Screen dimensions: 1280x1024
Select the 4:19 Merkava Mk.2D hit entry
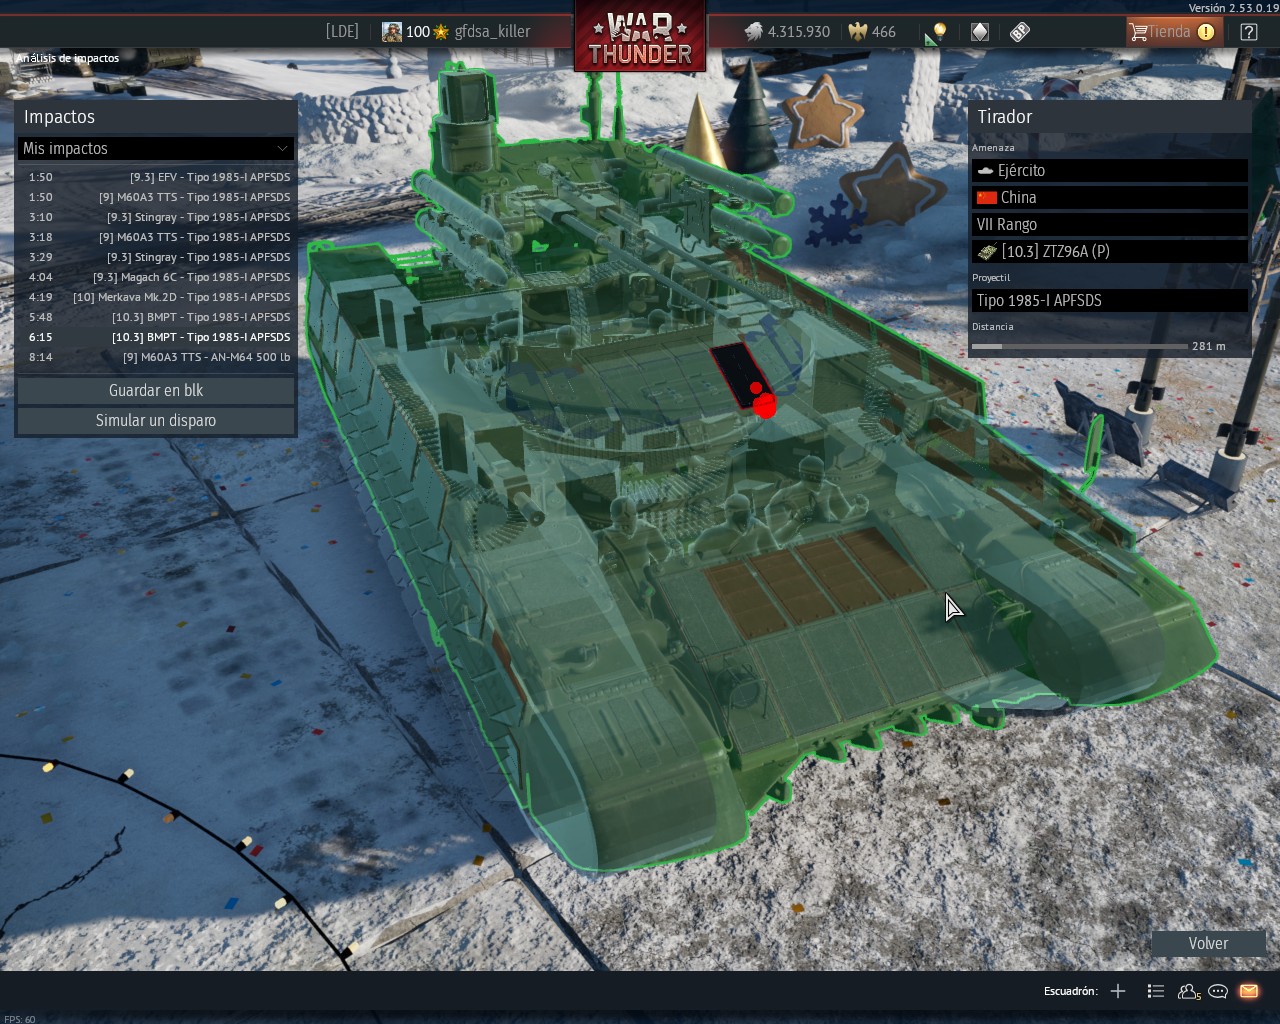[x=160, y=297]
